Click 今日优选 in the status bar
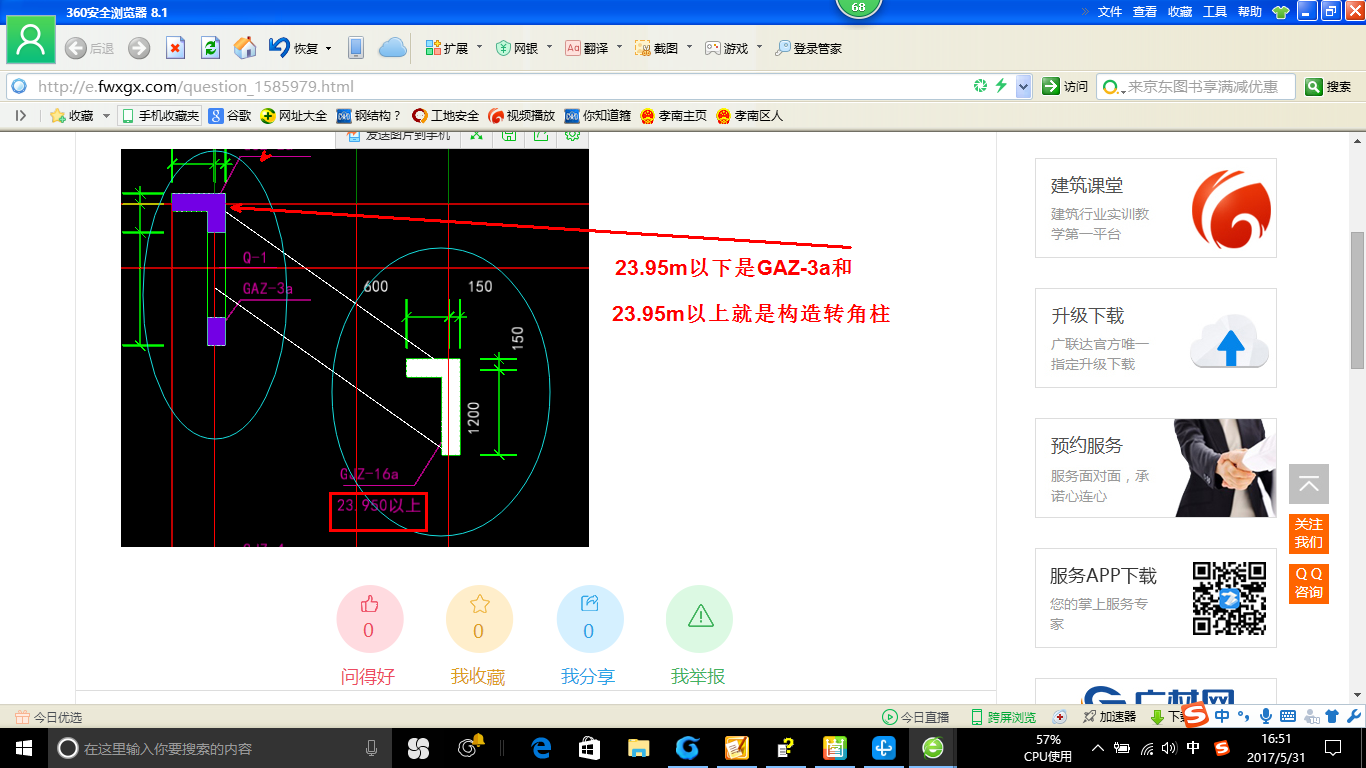 coord(48,717)
